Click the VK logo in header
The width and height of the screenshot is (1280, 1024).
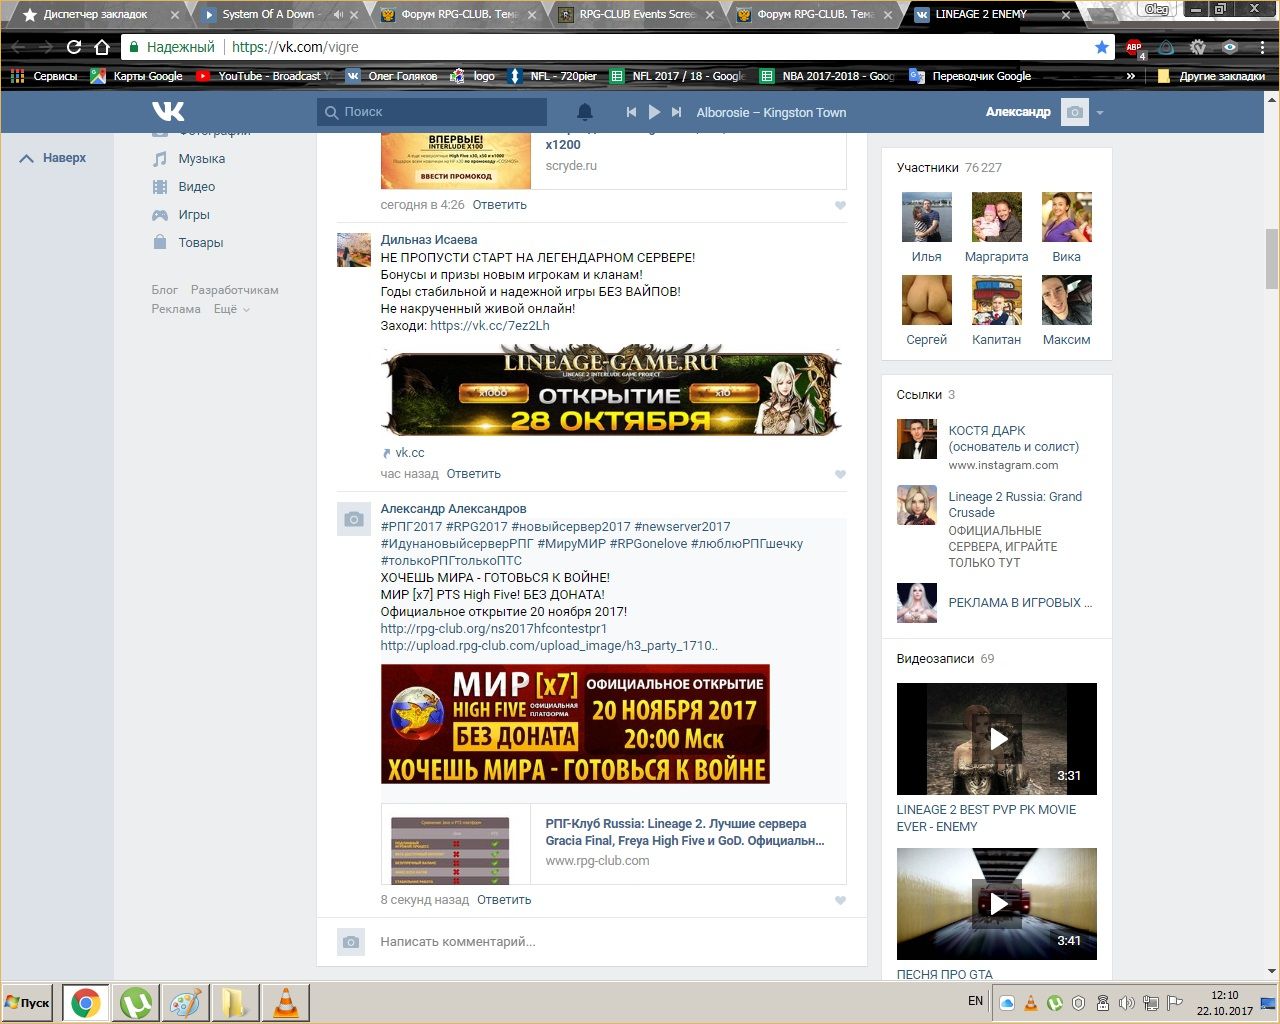(168, 112)
